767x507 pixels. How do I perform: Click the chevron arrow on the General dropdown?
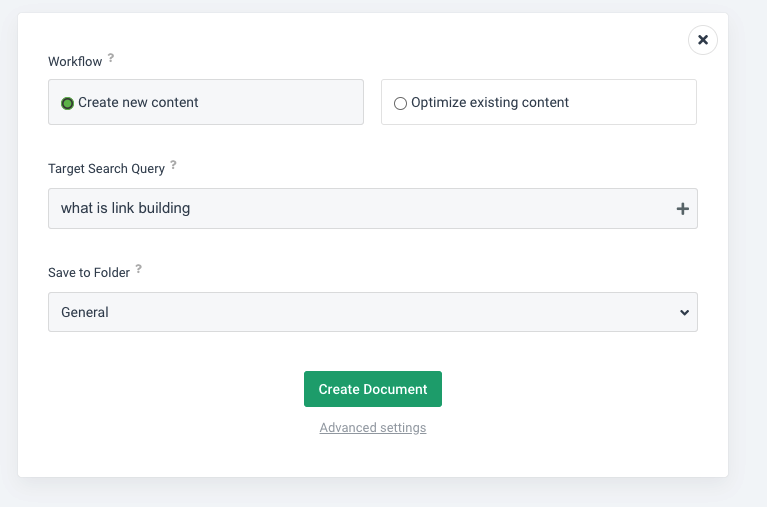pyautogui.click(x=684, y=312)
